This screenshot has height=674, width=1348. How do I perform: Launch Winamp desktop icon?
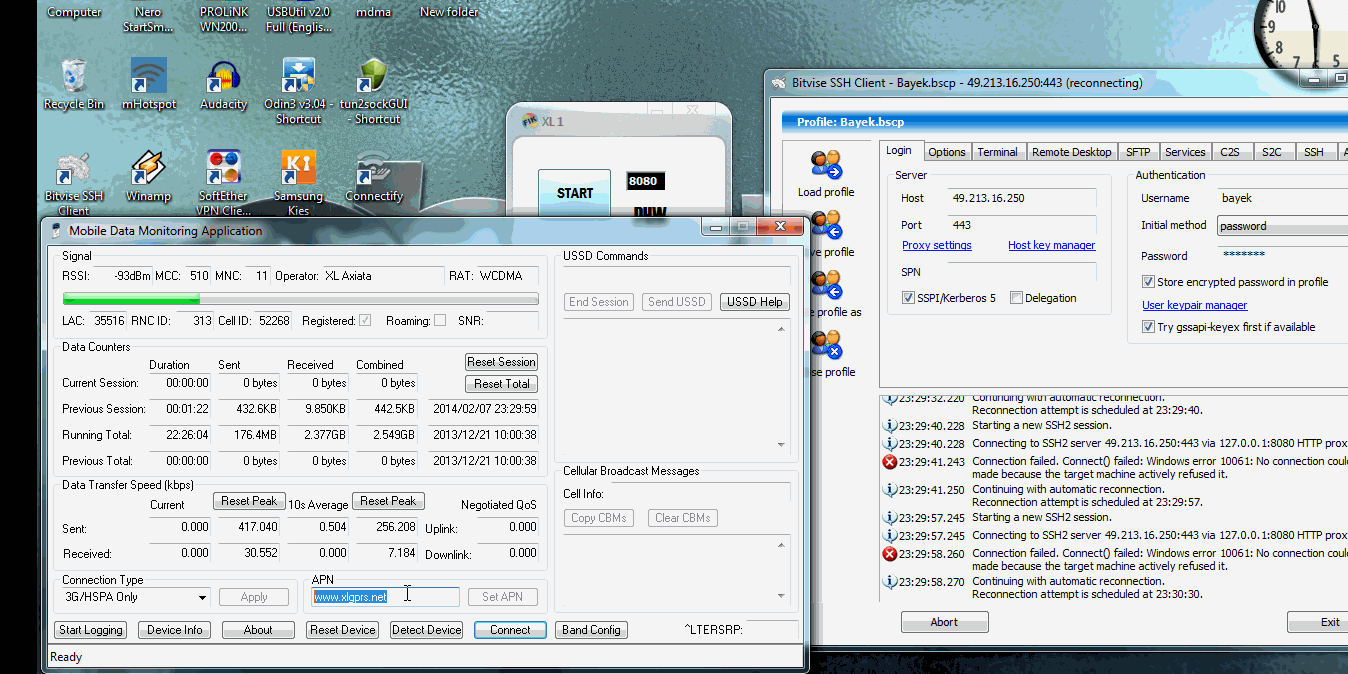(149, 176)
